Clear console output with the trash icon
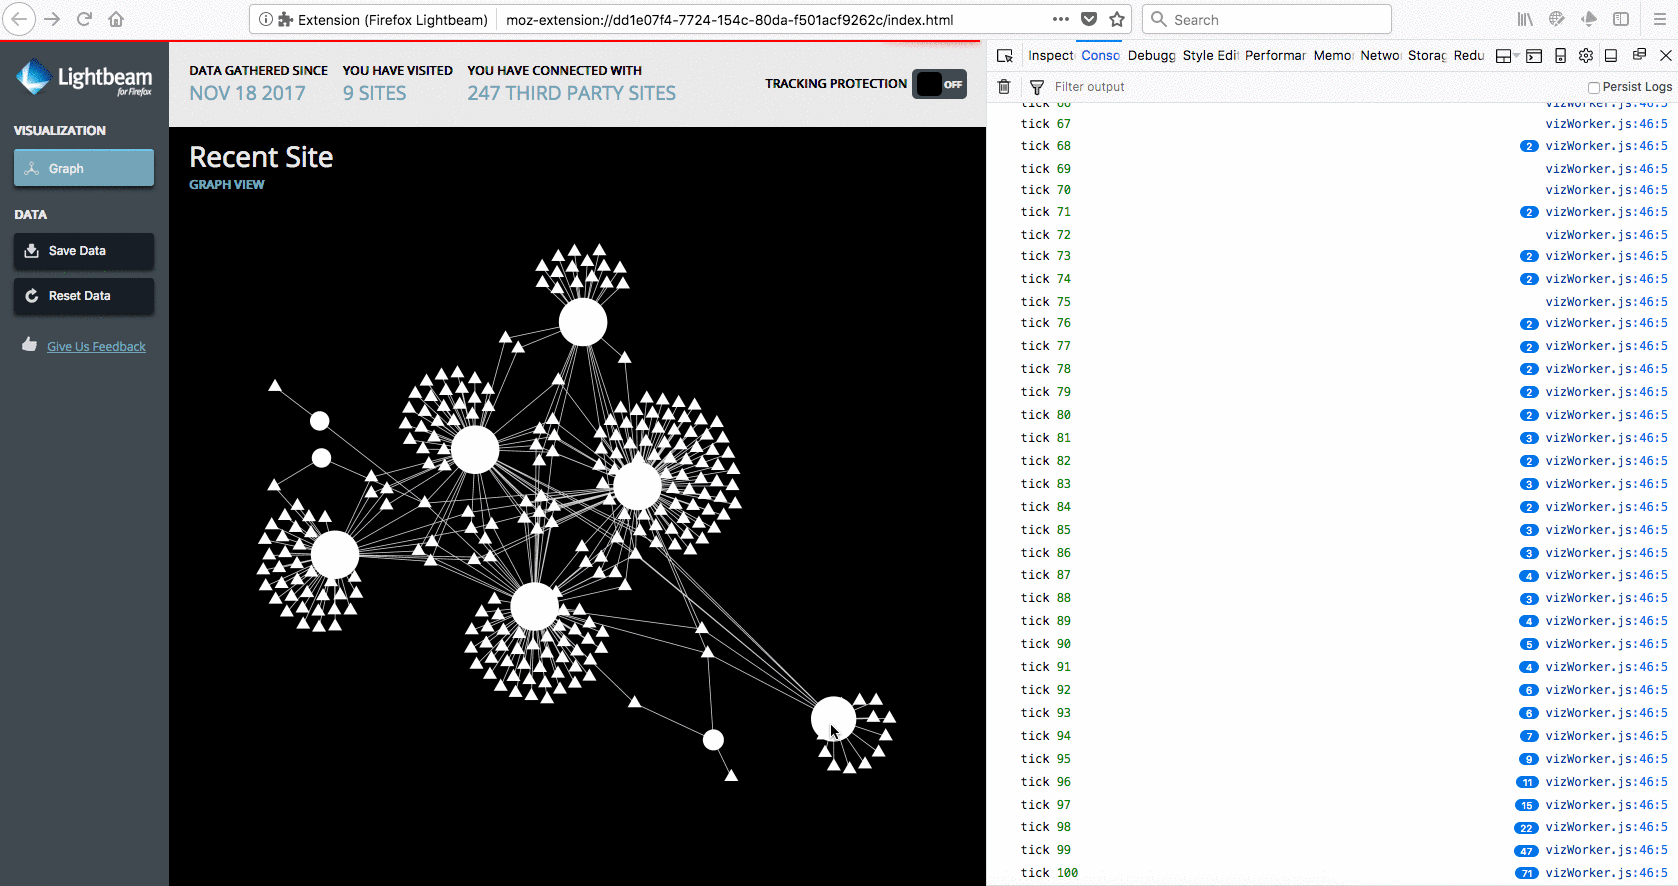Screen dimensions: 1678x886 click(1004, 87)
